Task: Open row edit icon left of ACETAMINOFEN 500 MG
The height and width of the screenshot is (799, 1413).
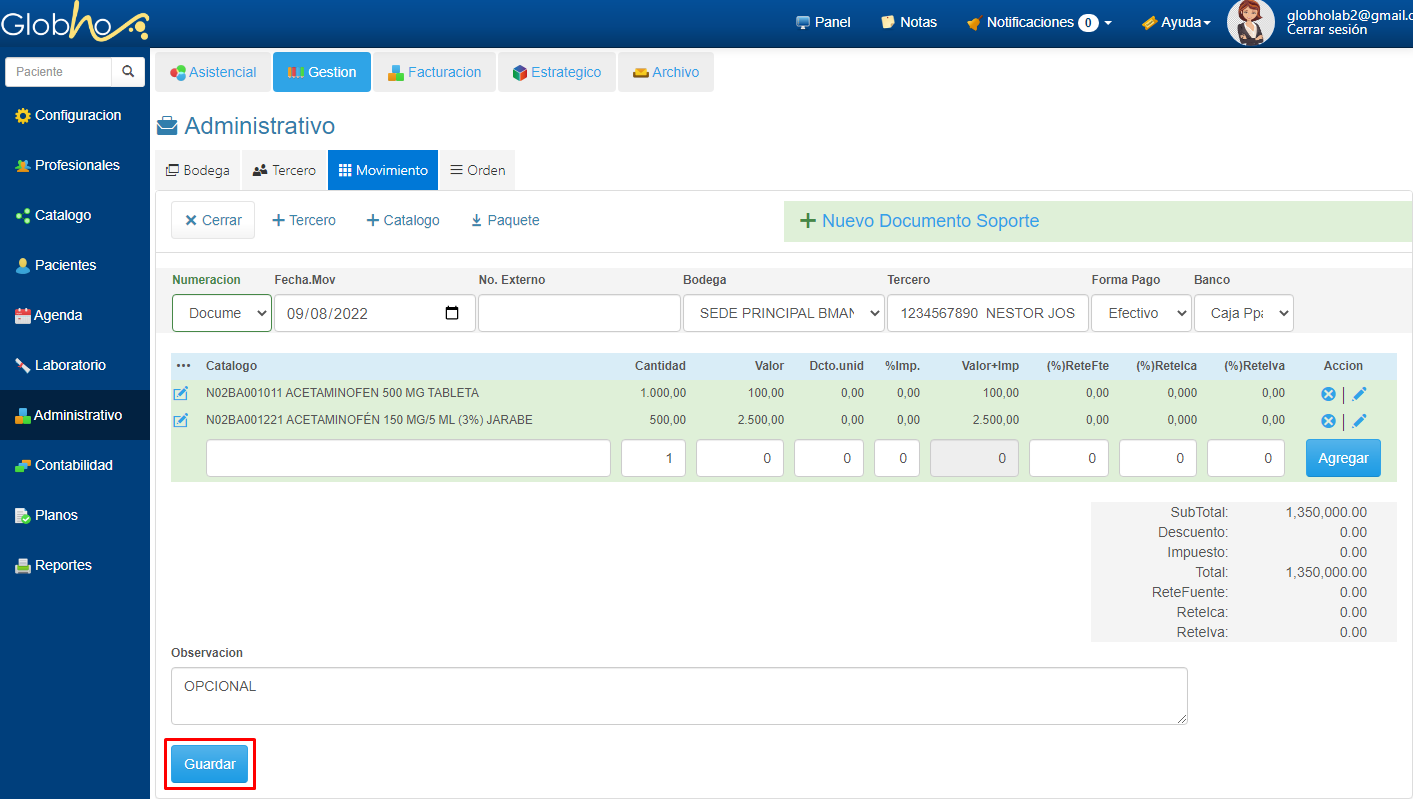Action: point(181,394)
